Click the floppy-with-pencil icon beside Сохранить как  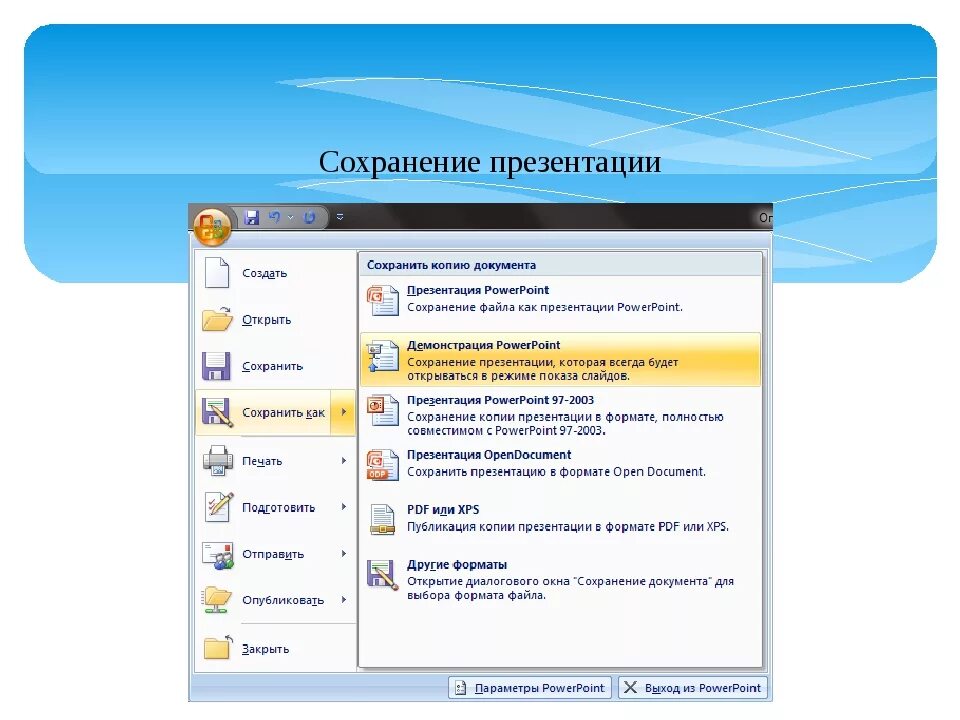[x=217, y=413]
